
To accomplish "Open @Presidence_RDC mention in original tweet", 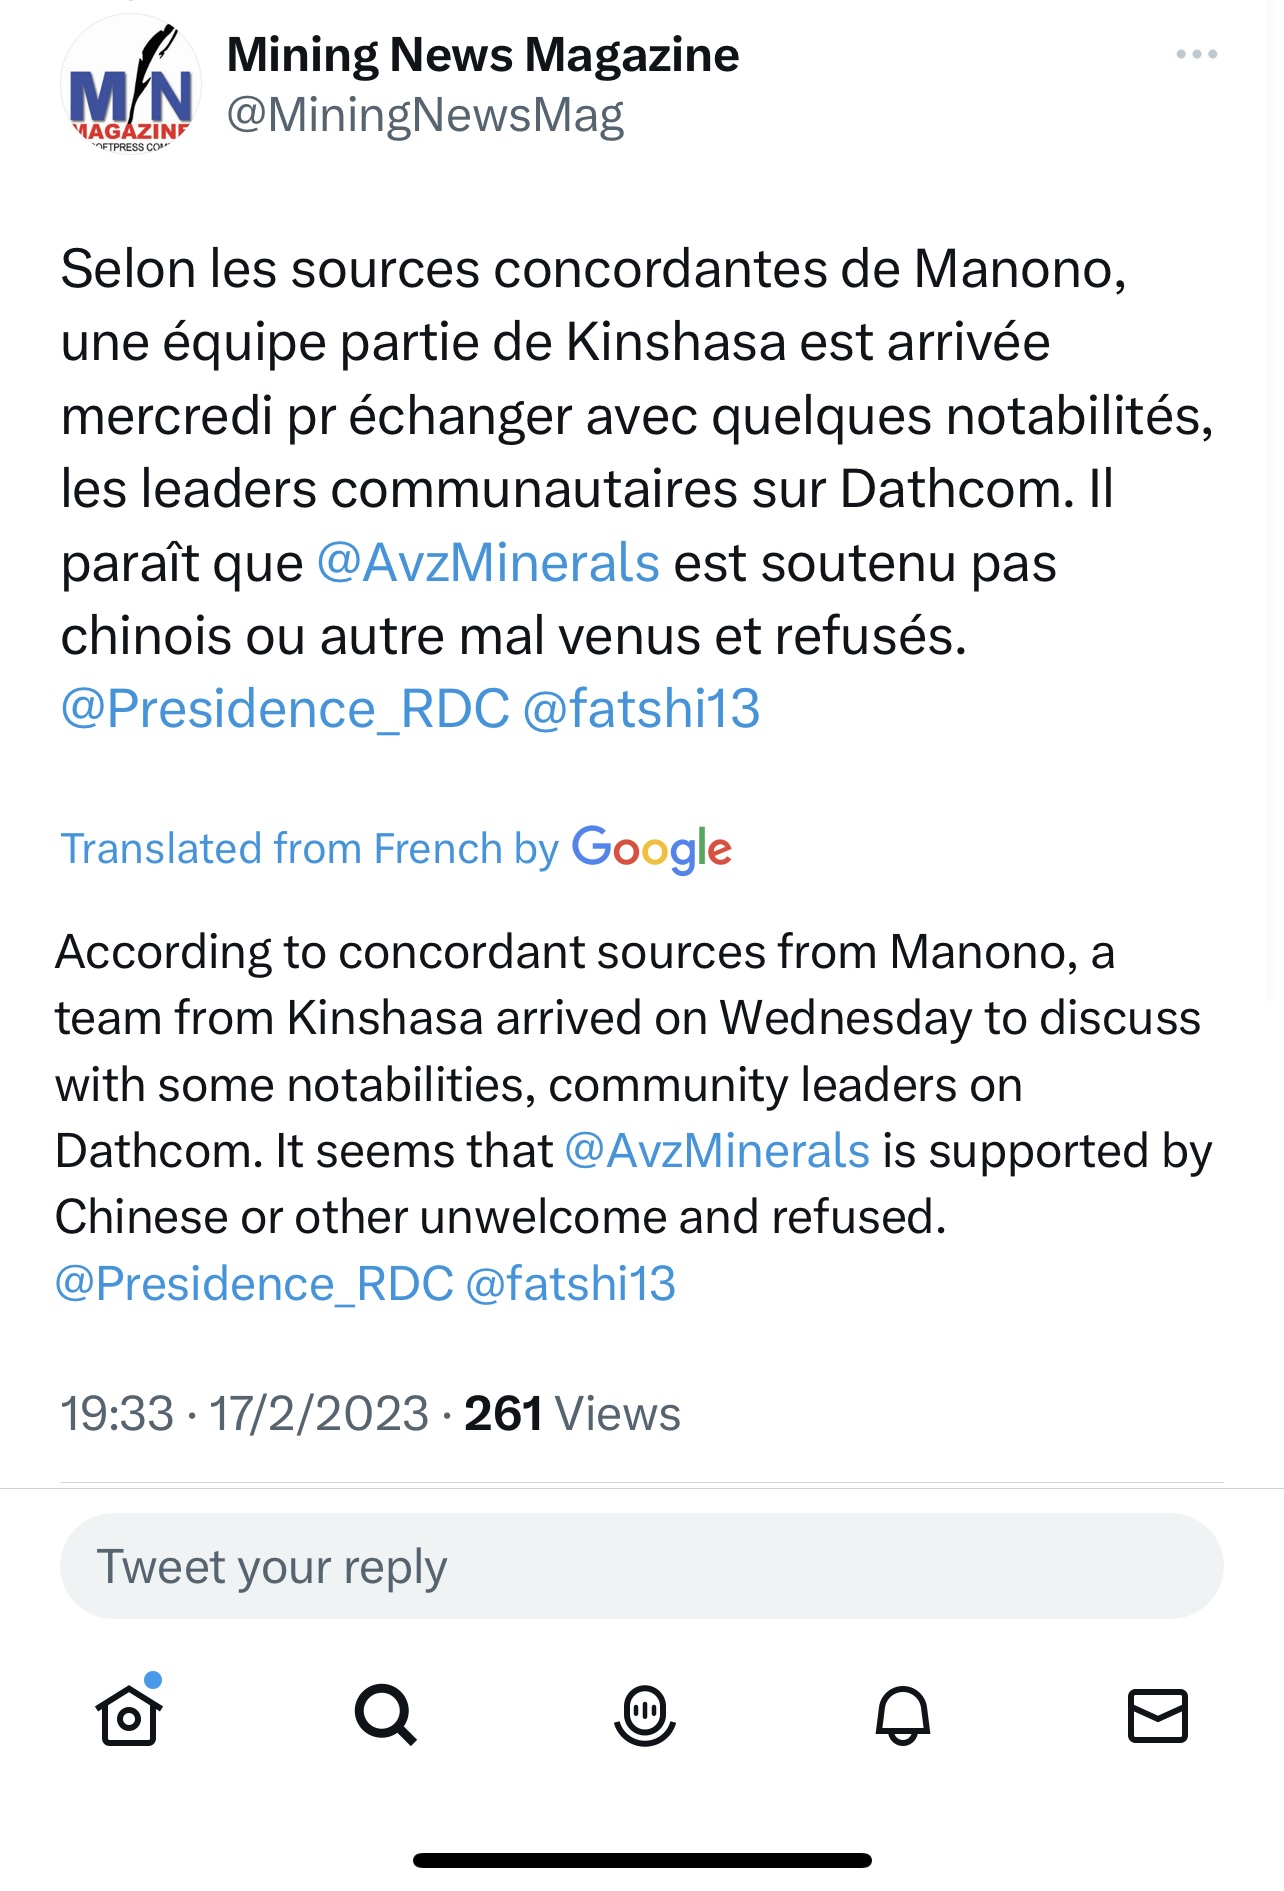I will 285,709.
